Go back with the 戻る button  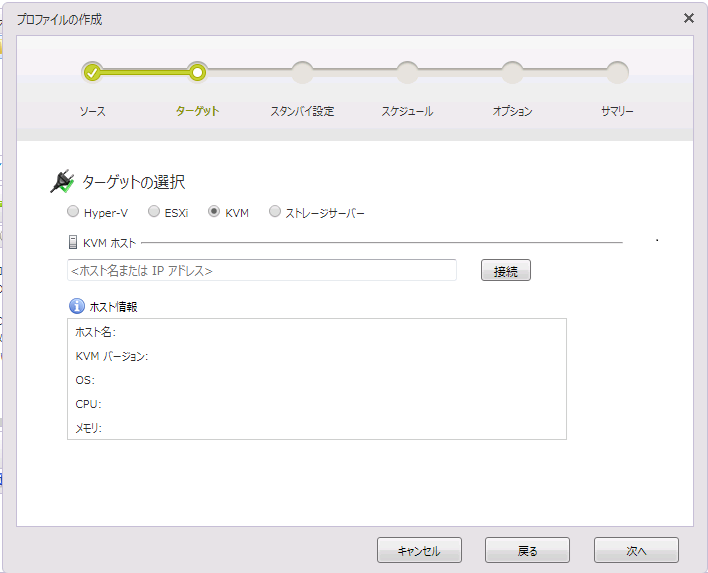click(x=527, y=550)
